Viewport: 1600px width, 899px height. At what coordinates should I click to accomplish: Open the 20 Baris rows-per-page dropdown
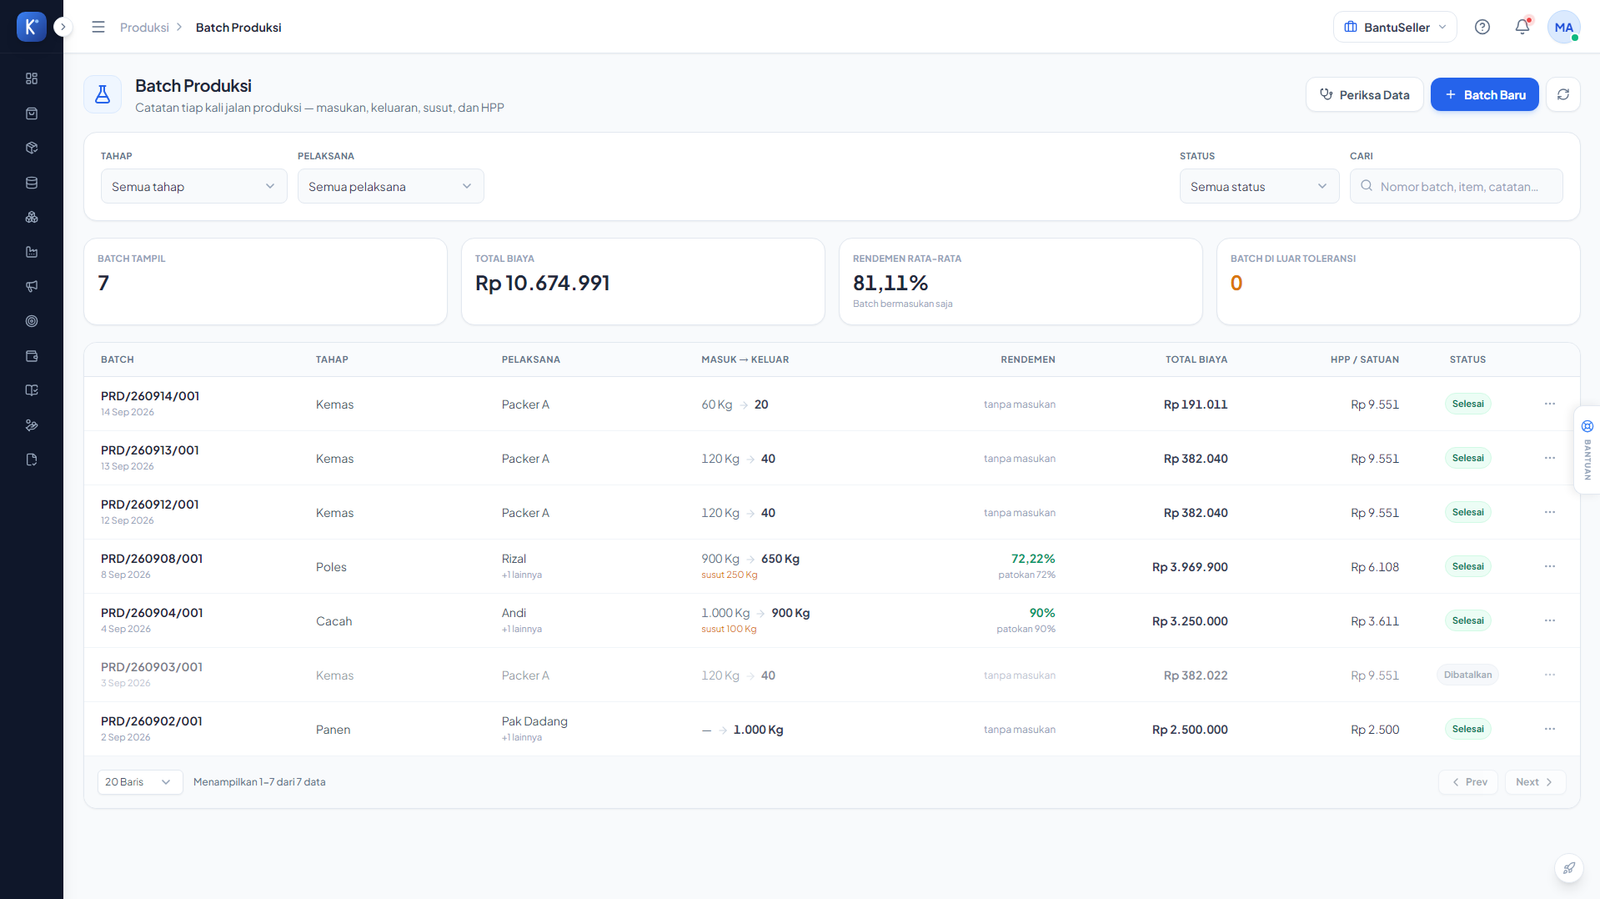pos(140,782)
